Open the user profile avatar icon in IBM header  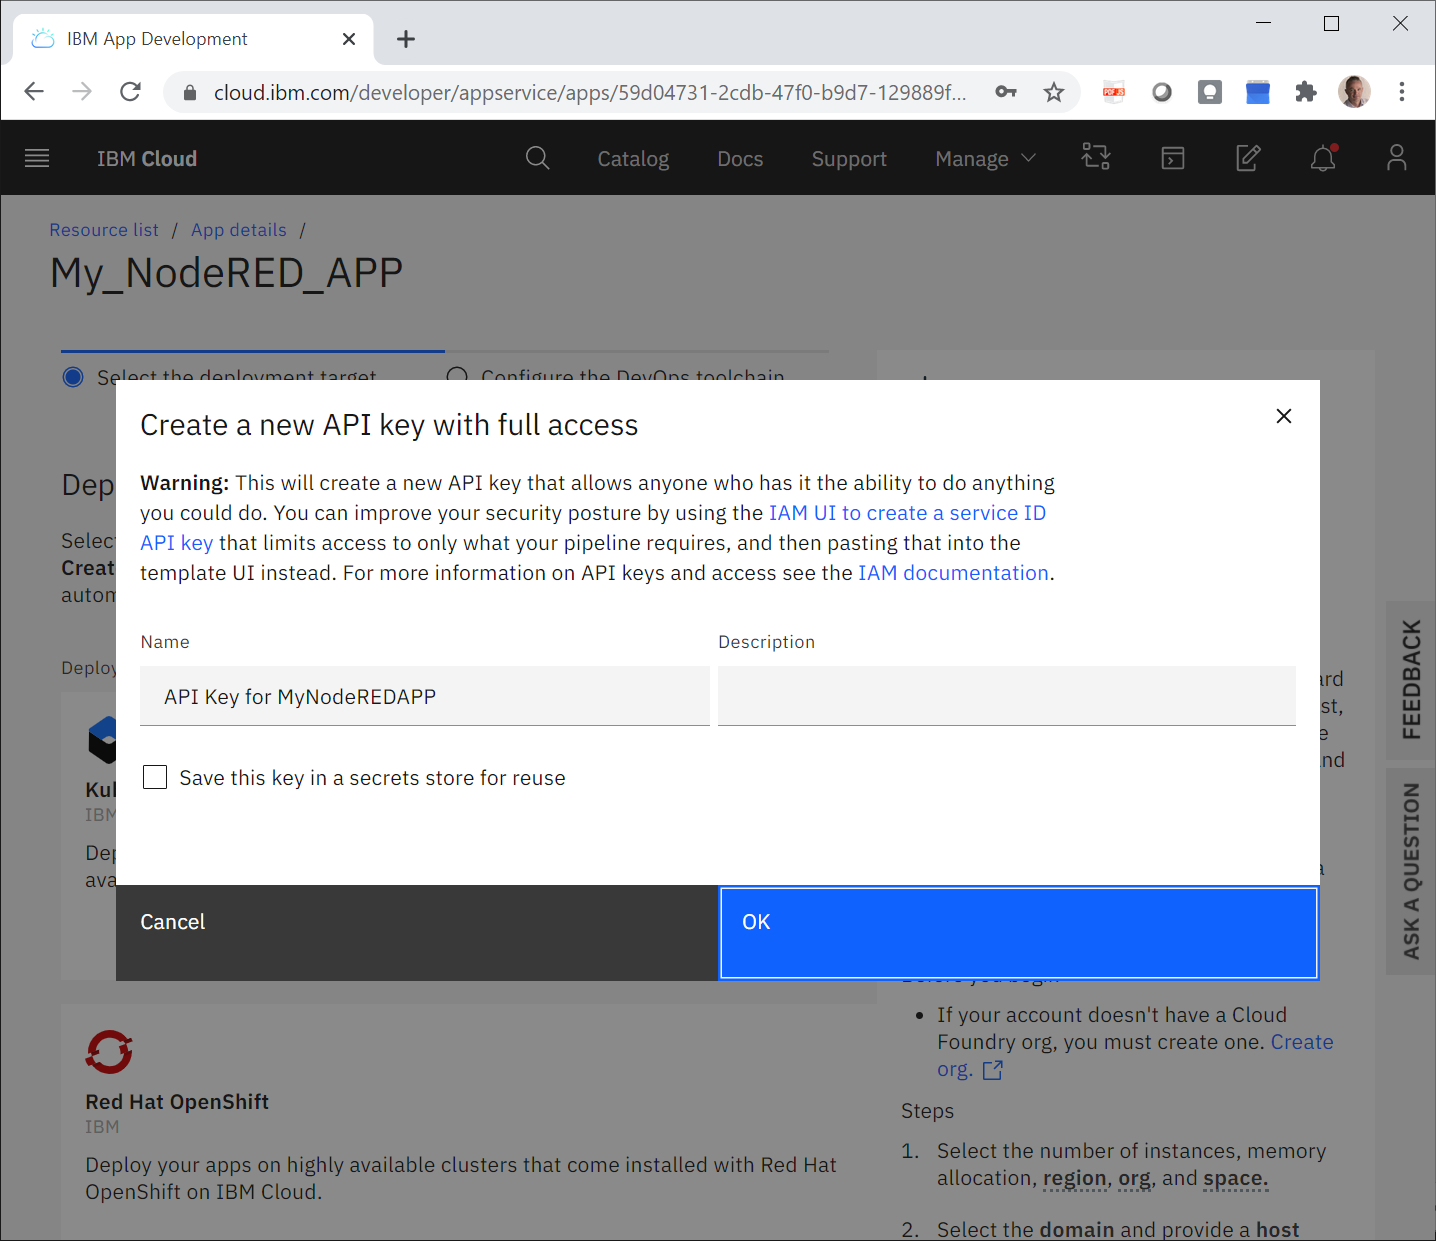(1397, 158)
